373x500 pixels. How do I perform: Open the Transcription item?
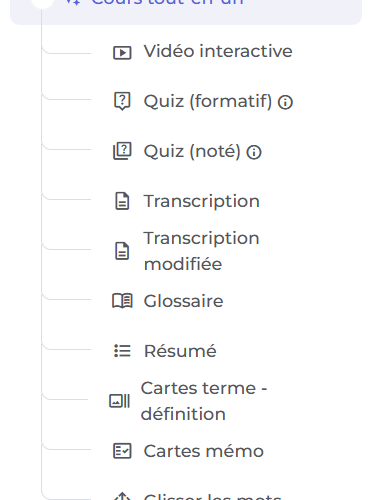[x=202, y=201]
